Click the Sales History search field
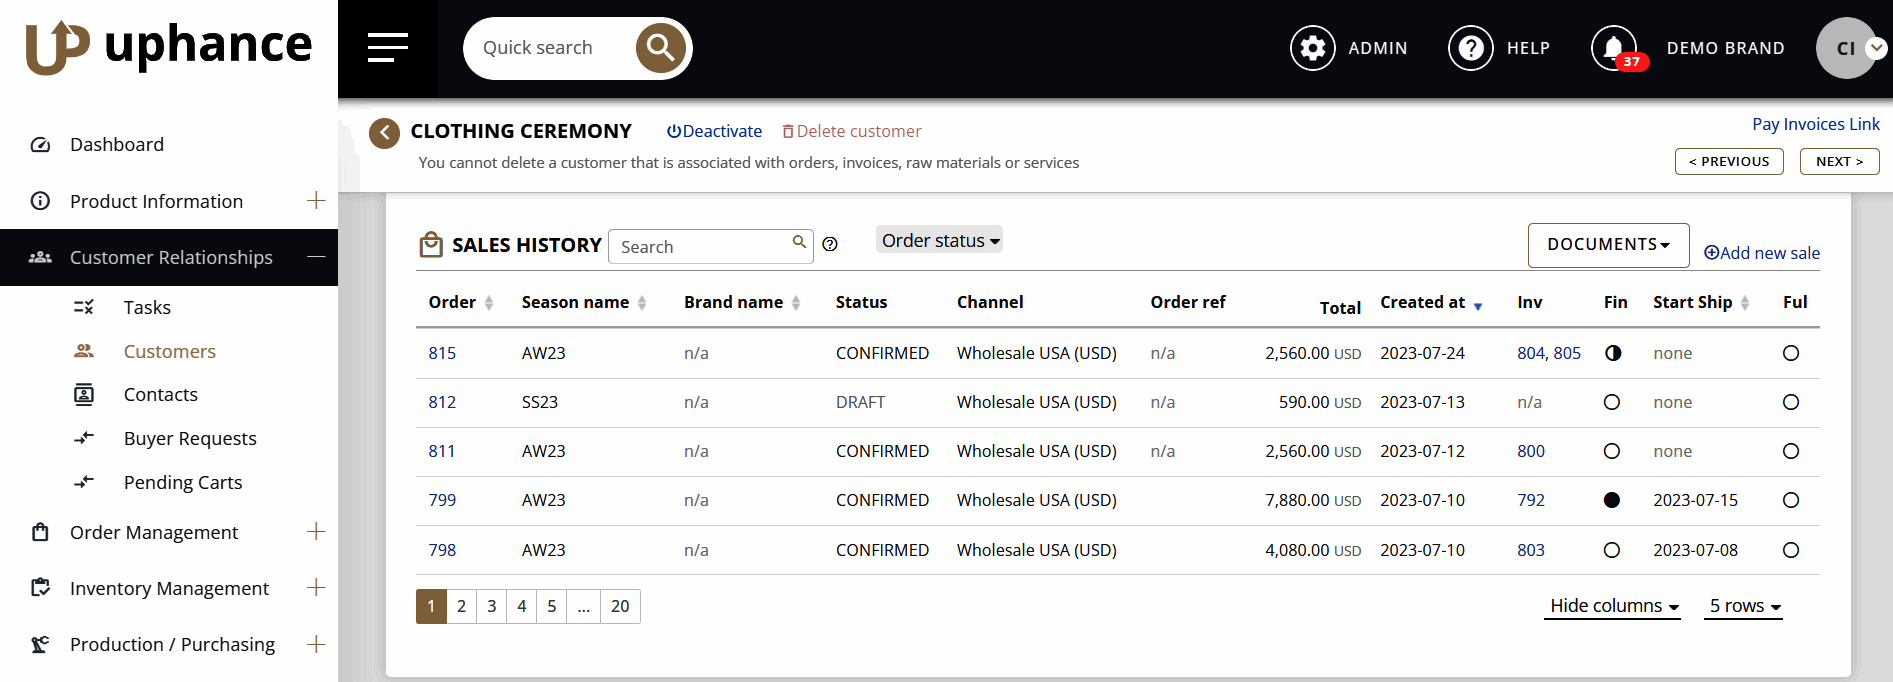The width and height of the screenshot is (1893, 682). point(700,246)
